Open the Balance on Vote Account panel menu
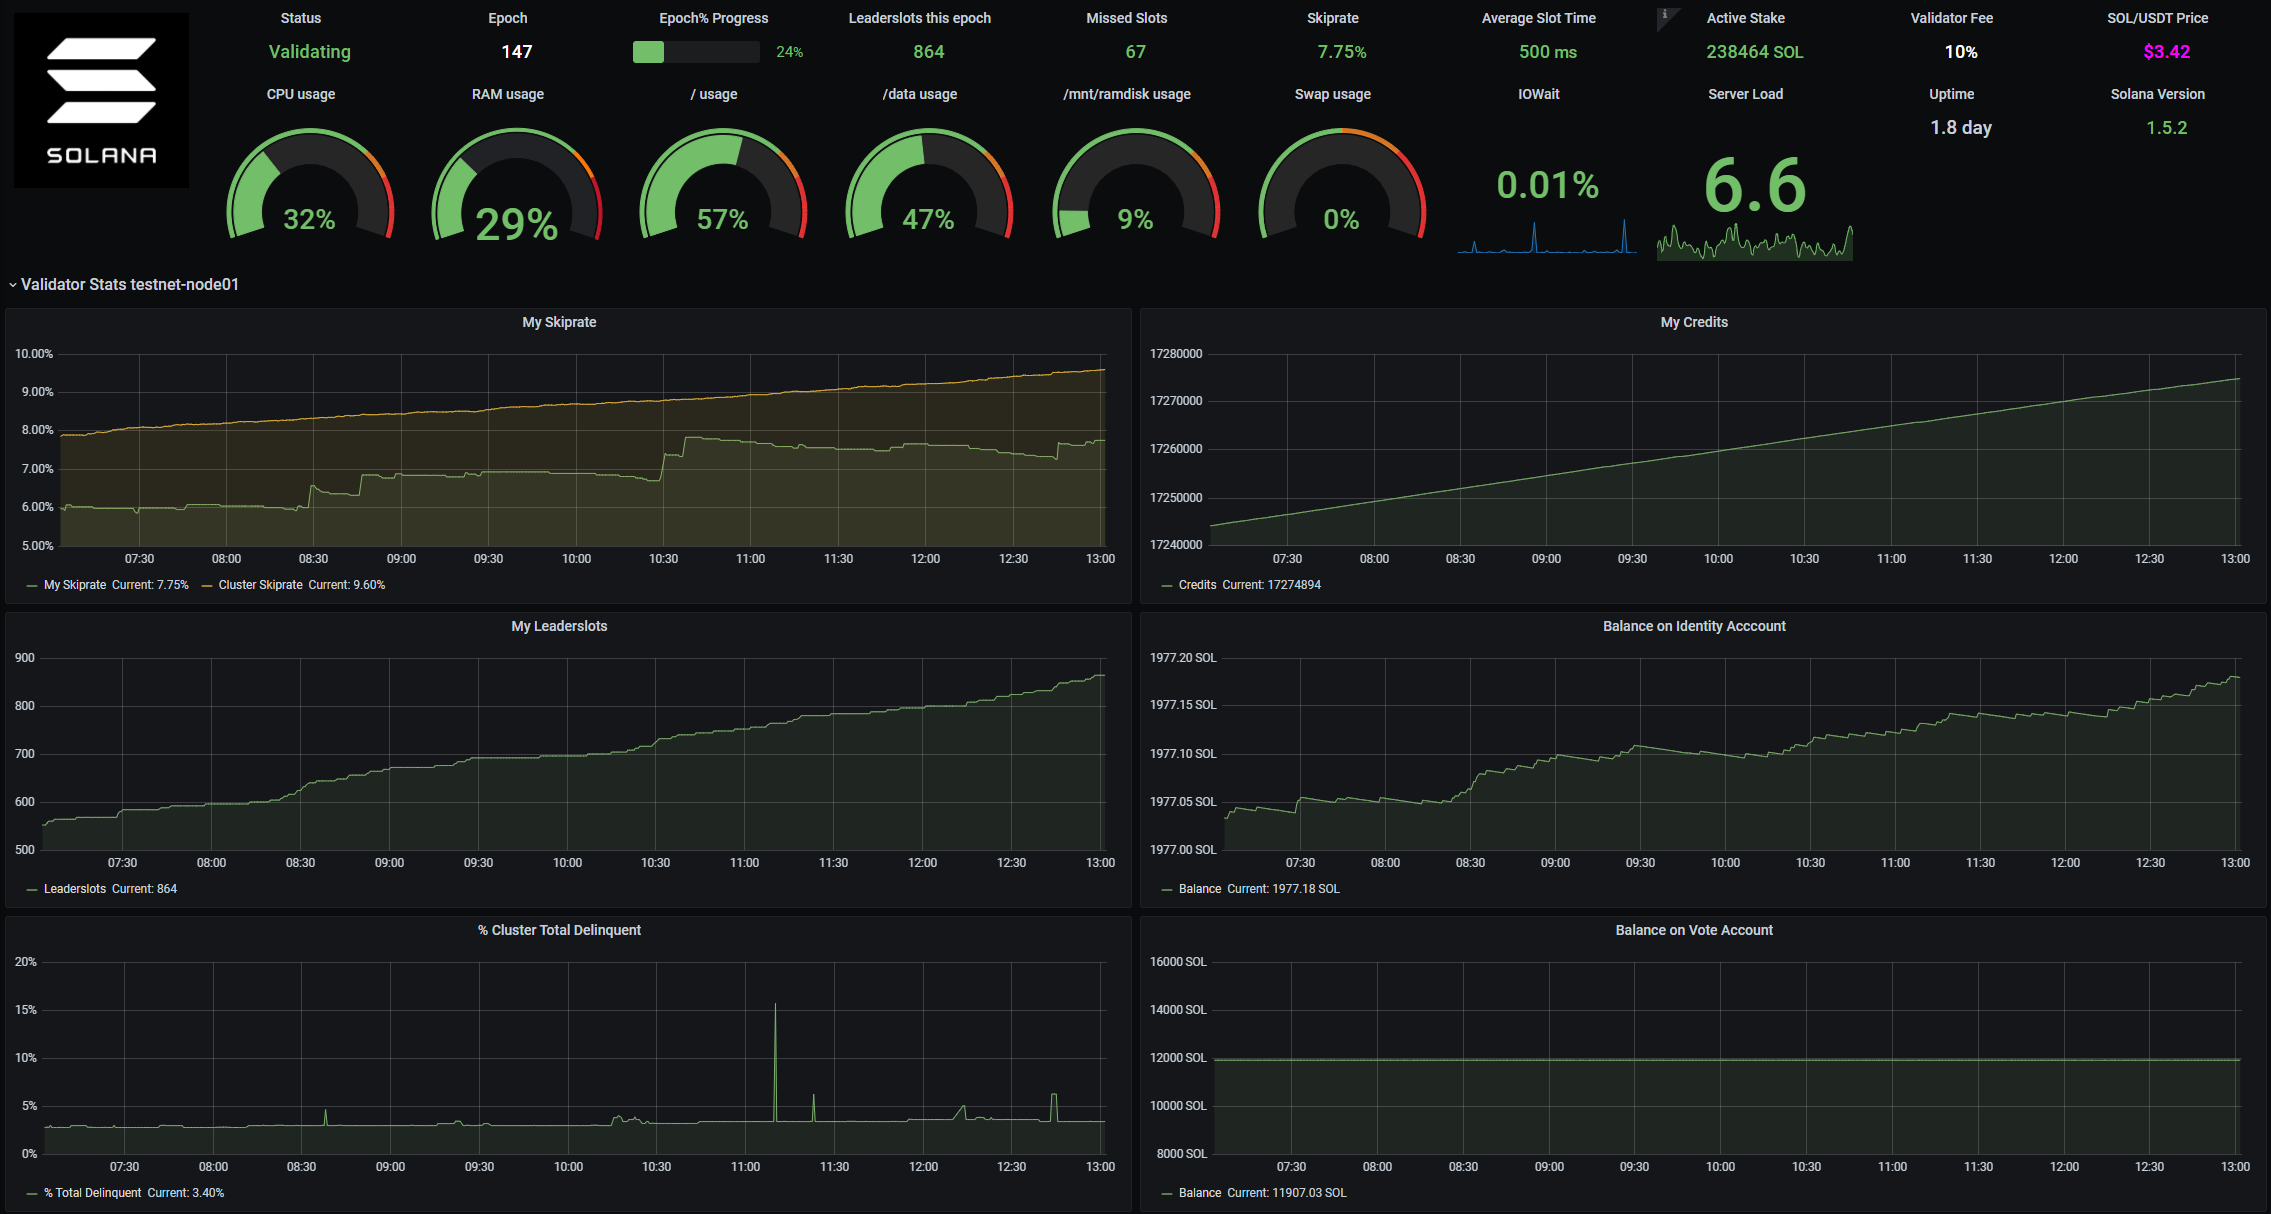This screenshot has width=2271, height=1214. tap(1693, 930)
